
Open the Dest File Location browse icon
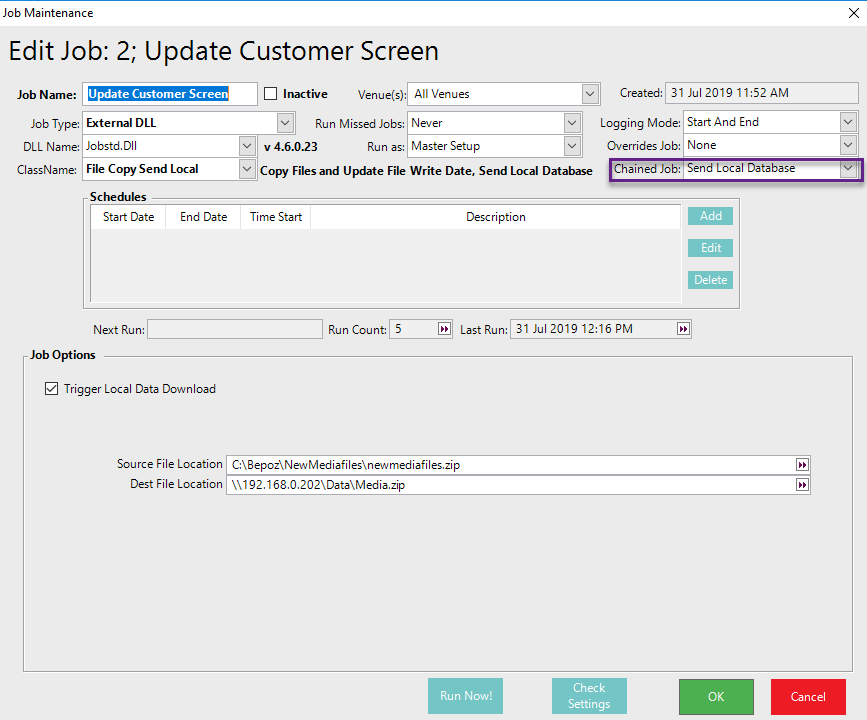[x=801, y=485]
